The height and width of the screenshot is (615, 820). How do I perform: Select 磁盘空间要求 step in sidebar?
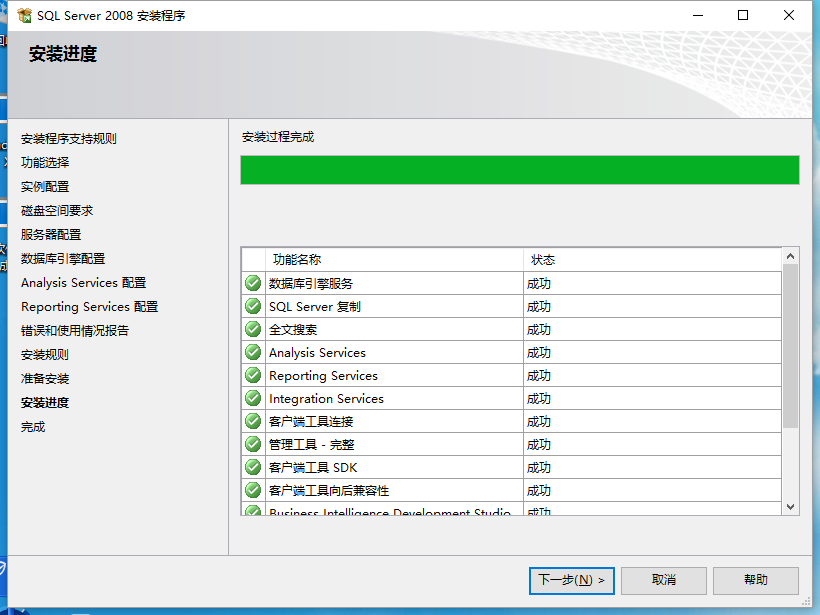57,211
